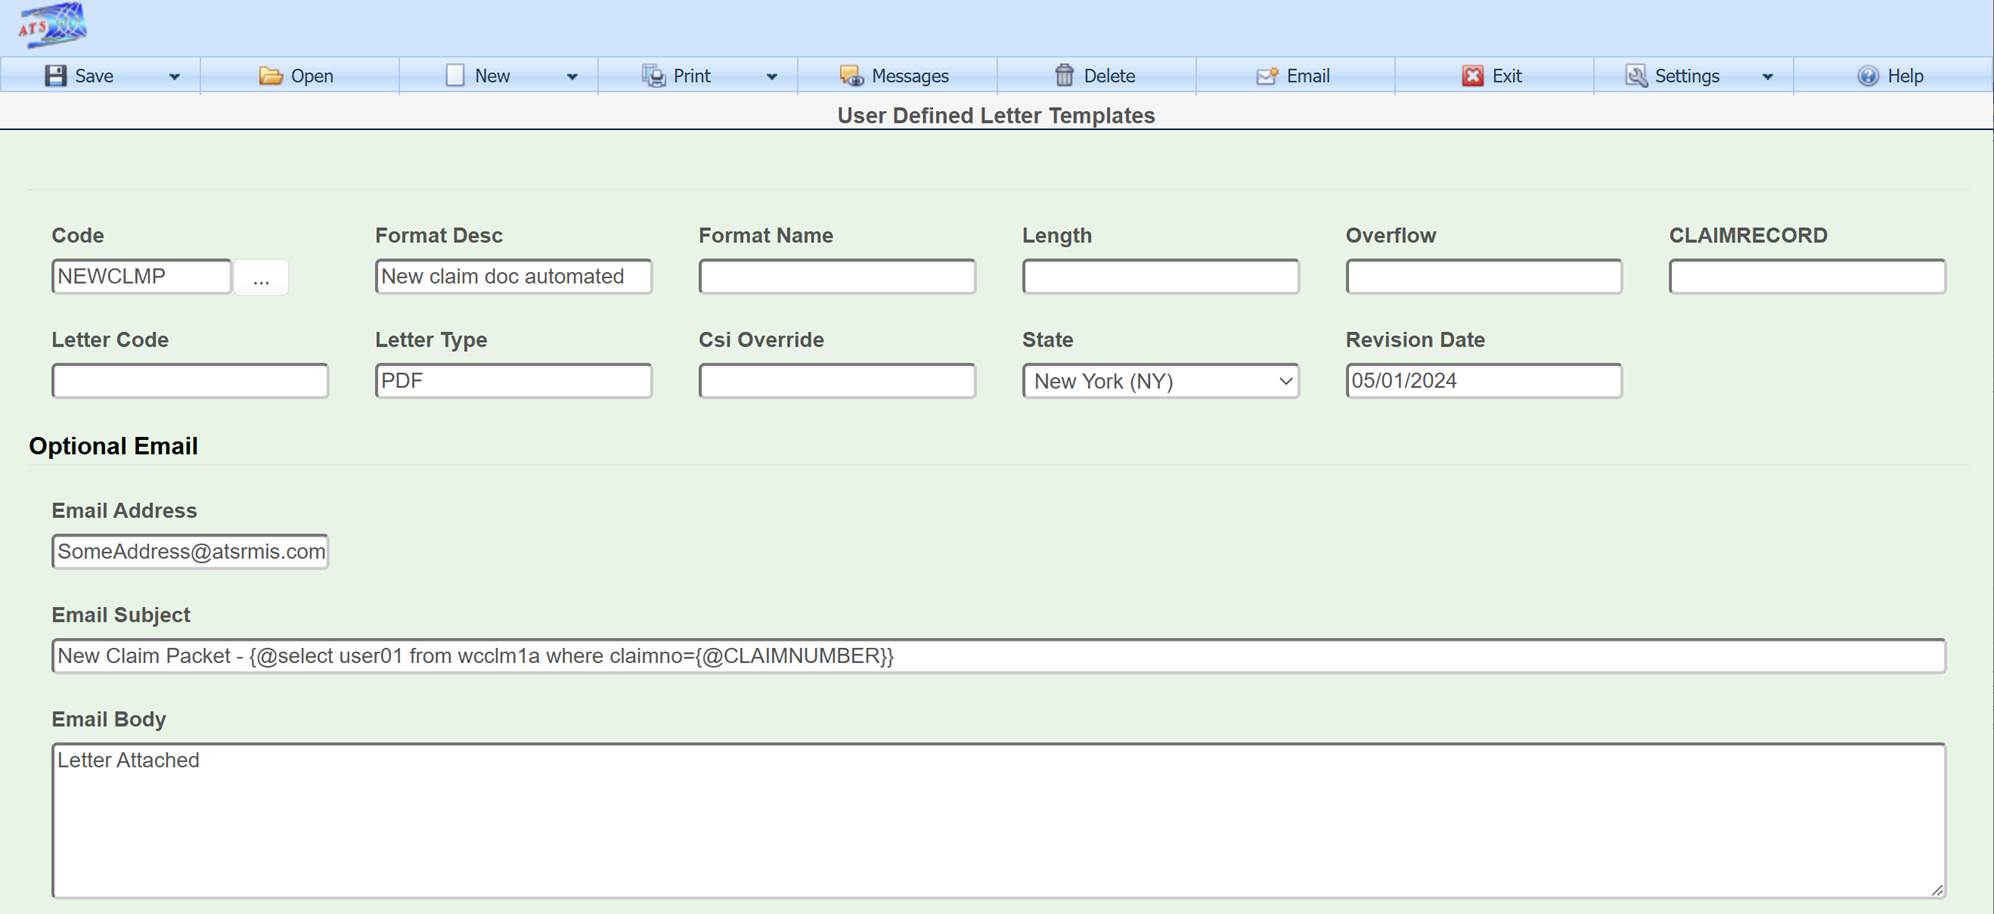This screenshot has height=914, width=1994.
Task: Click the Email envelope icon
Action: 1267,76
